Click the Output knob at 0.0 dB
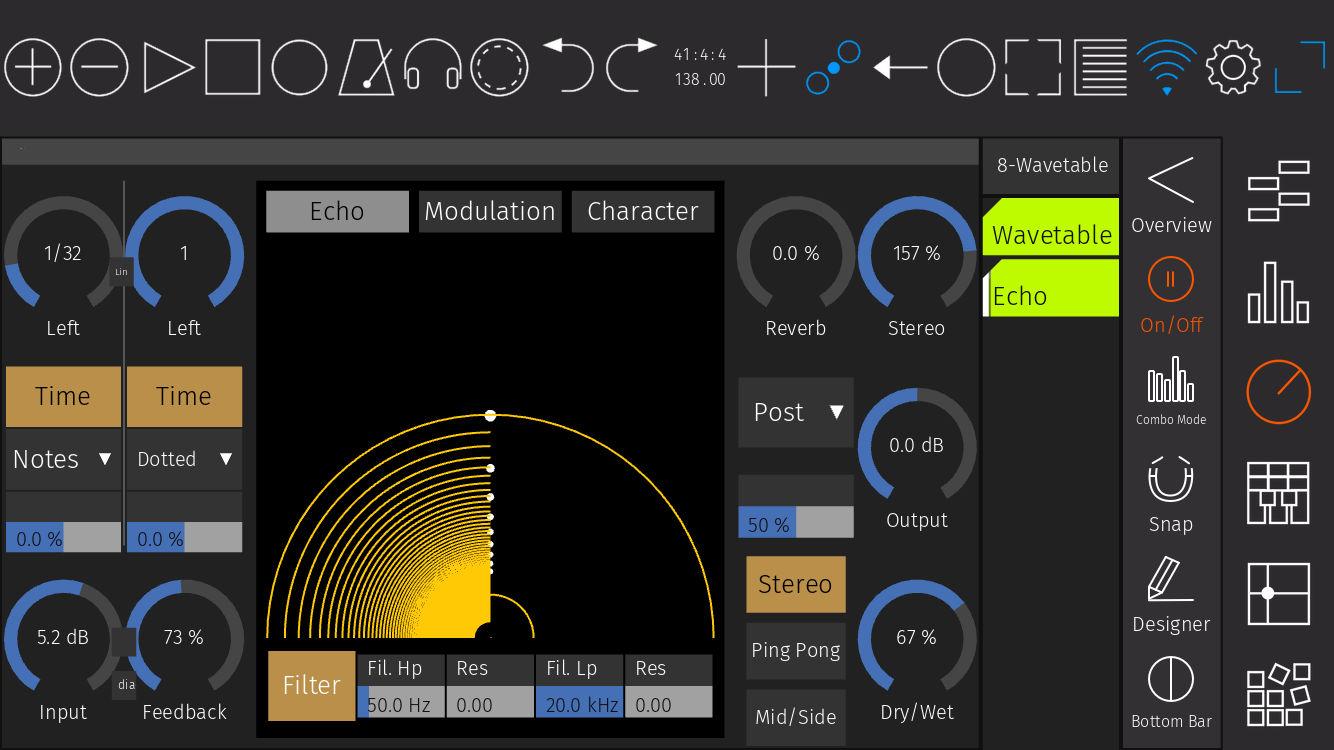The image size is (1334, 750). pos(917,447)
